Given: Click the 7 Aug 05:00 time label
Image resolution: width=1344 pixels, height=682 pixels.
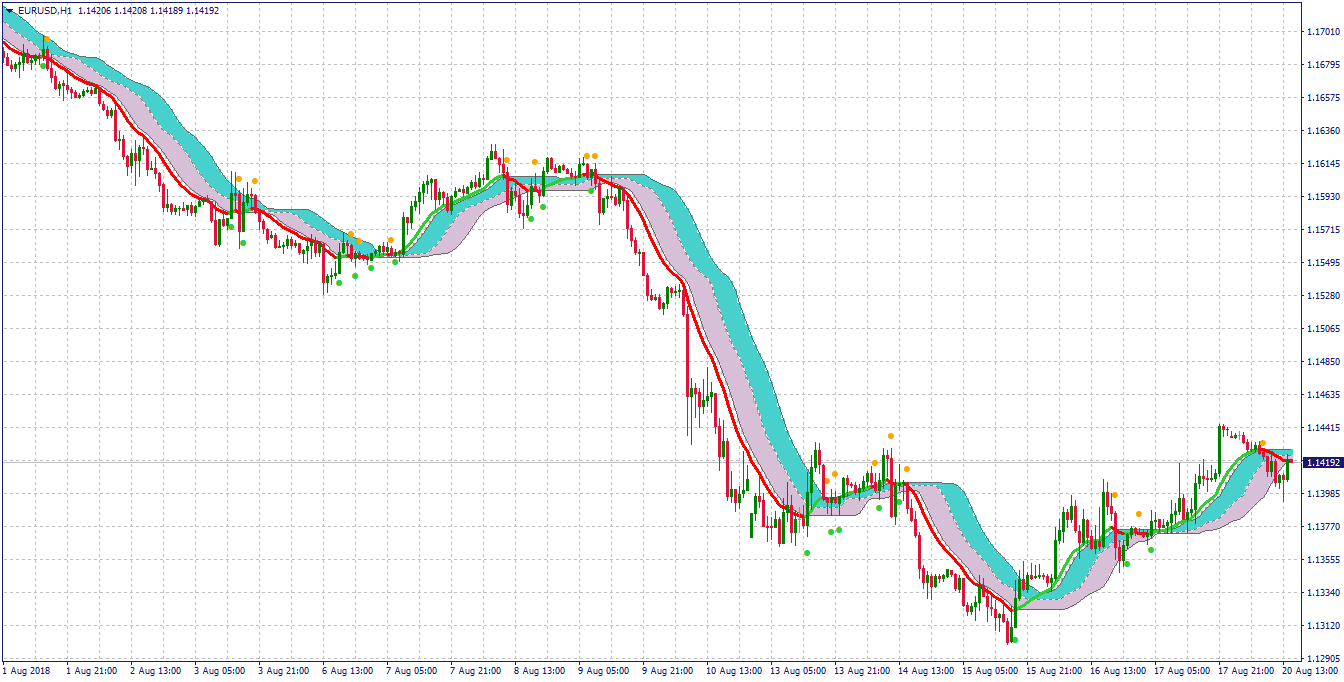Looking at the screenshot, I should click(x=411, y=671).
